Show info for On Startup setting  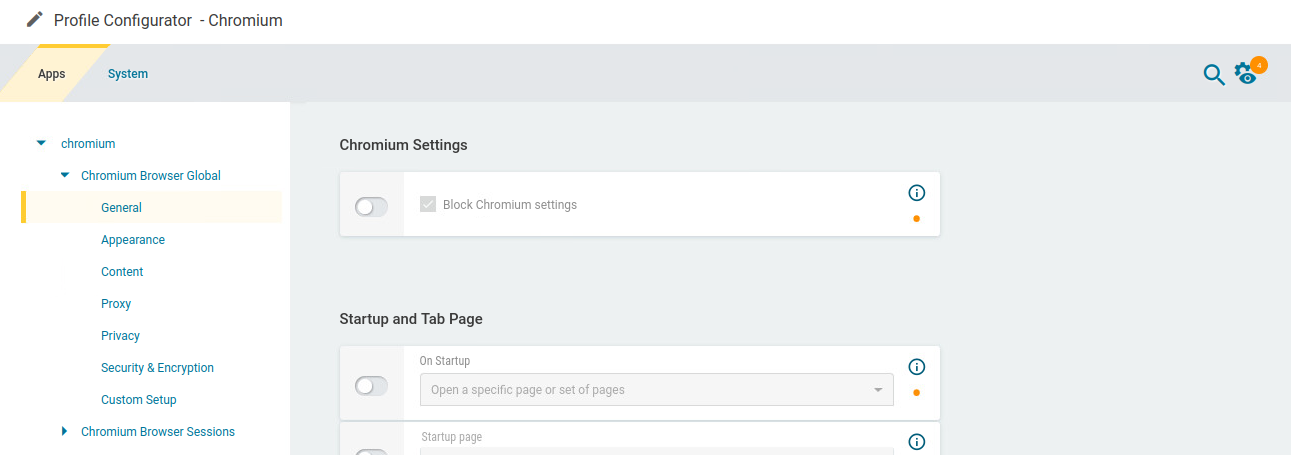point(917,367)
